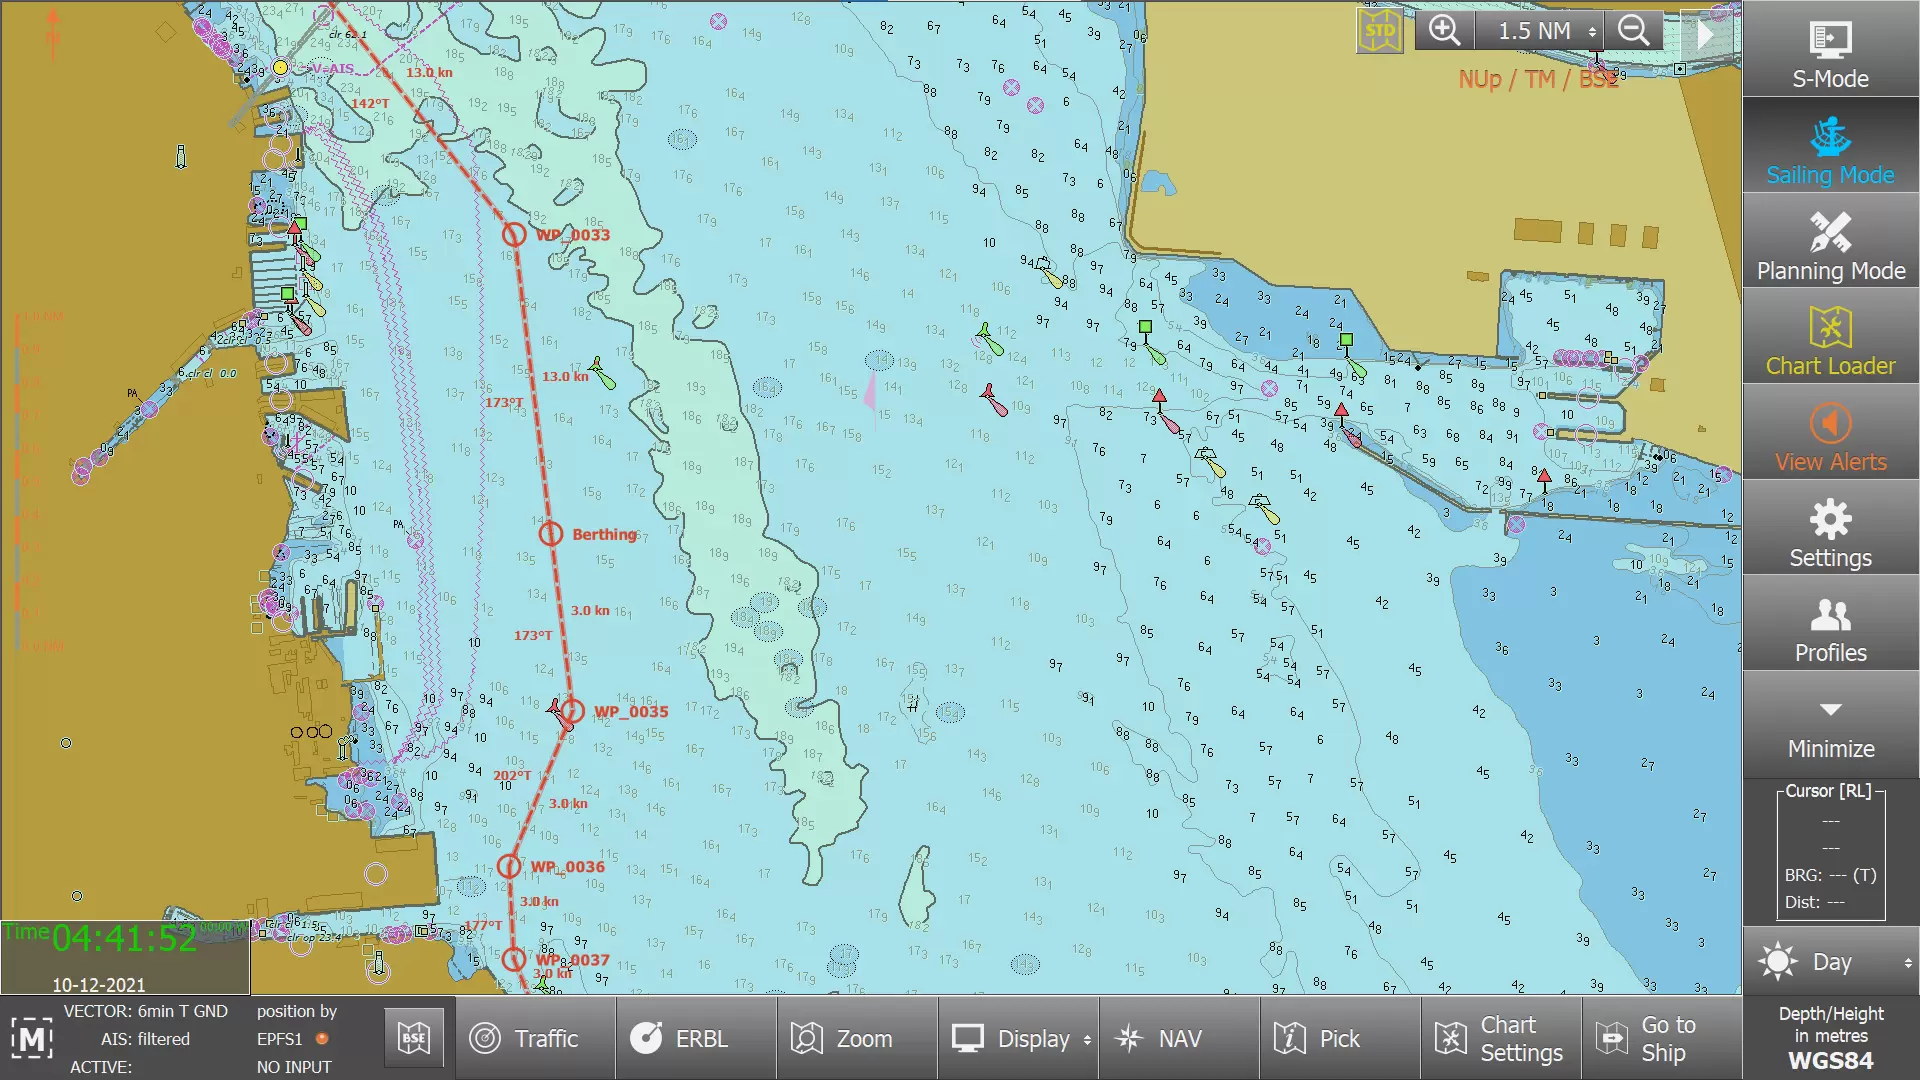Click the north arrow indicator
Screen dimensions: 1920x1080
53,36
